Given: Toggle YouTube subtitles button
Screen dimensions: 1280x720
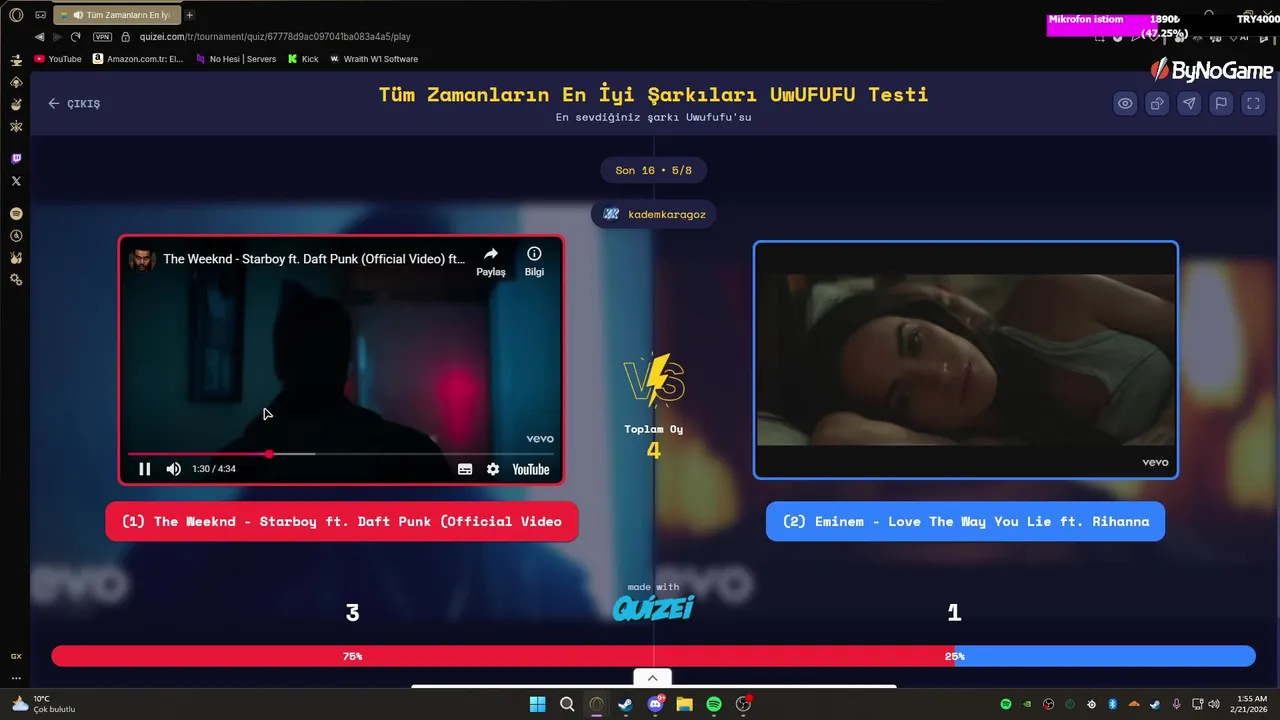Looking at the screenshot, I should click(465, 469).
